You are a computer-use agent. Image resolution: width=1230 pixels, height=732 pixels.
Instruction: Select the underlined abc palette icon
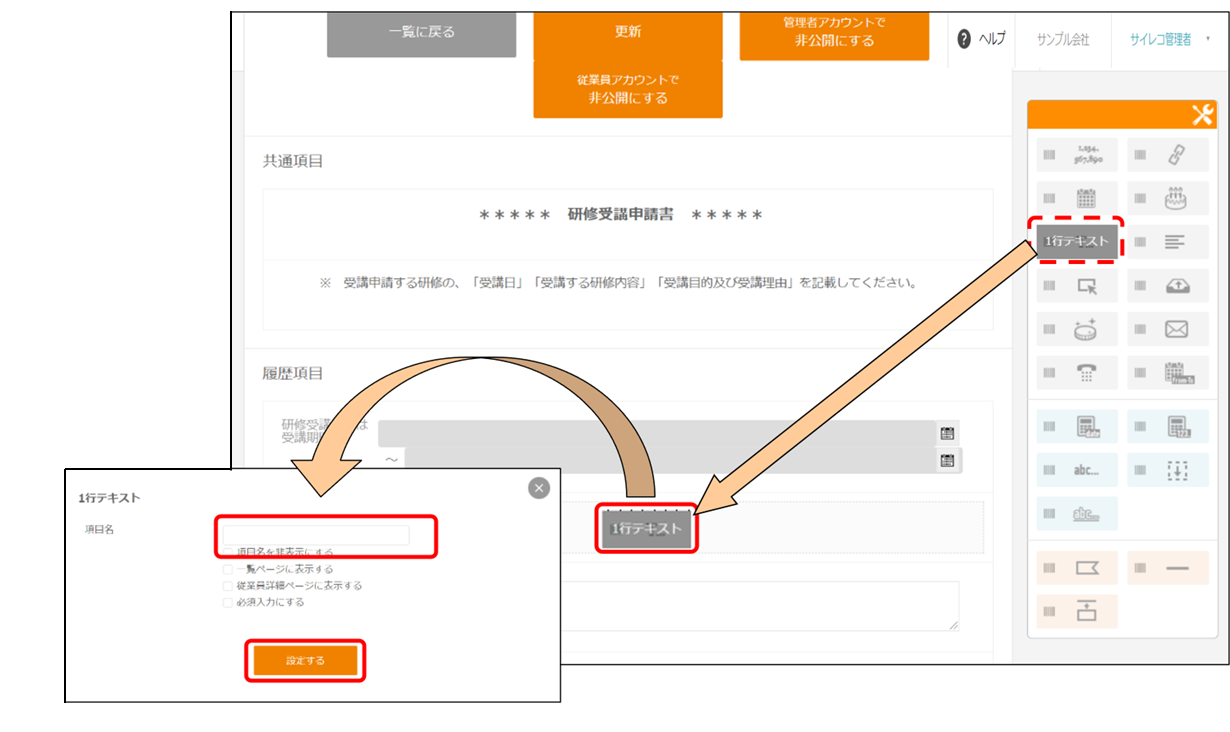pyautogui.click(x=1086, y=513)
